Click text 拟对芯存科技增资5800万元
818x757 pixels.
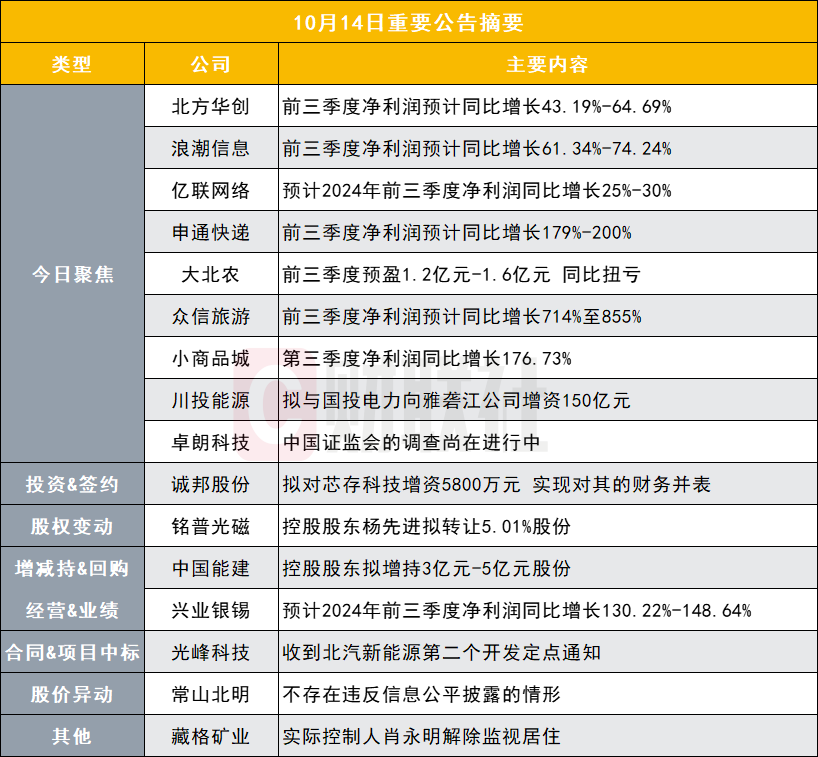point(401,484)
